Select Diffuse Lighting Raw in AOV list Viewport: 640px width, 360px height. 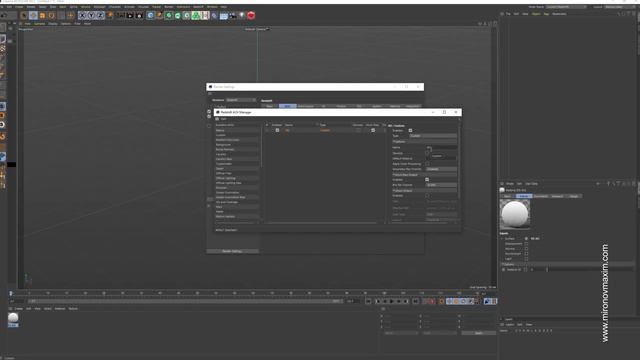click(229, 183)
